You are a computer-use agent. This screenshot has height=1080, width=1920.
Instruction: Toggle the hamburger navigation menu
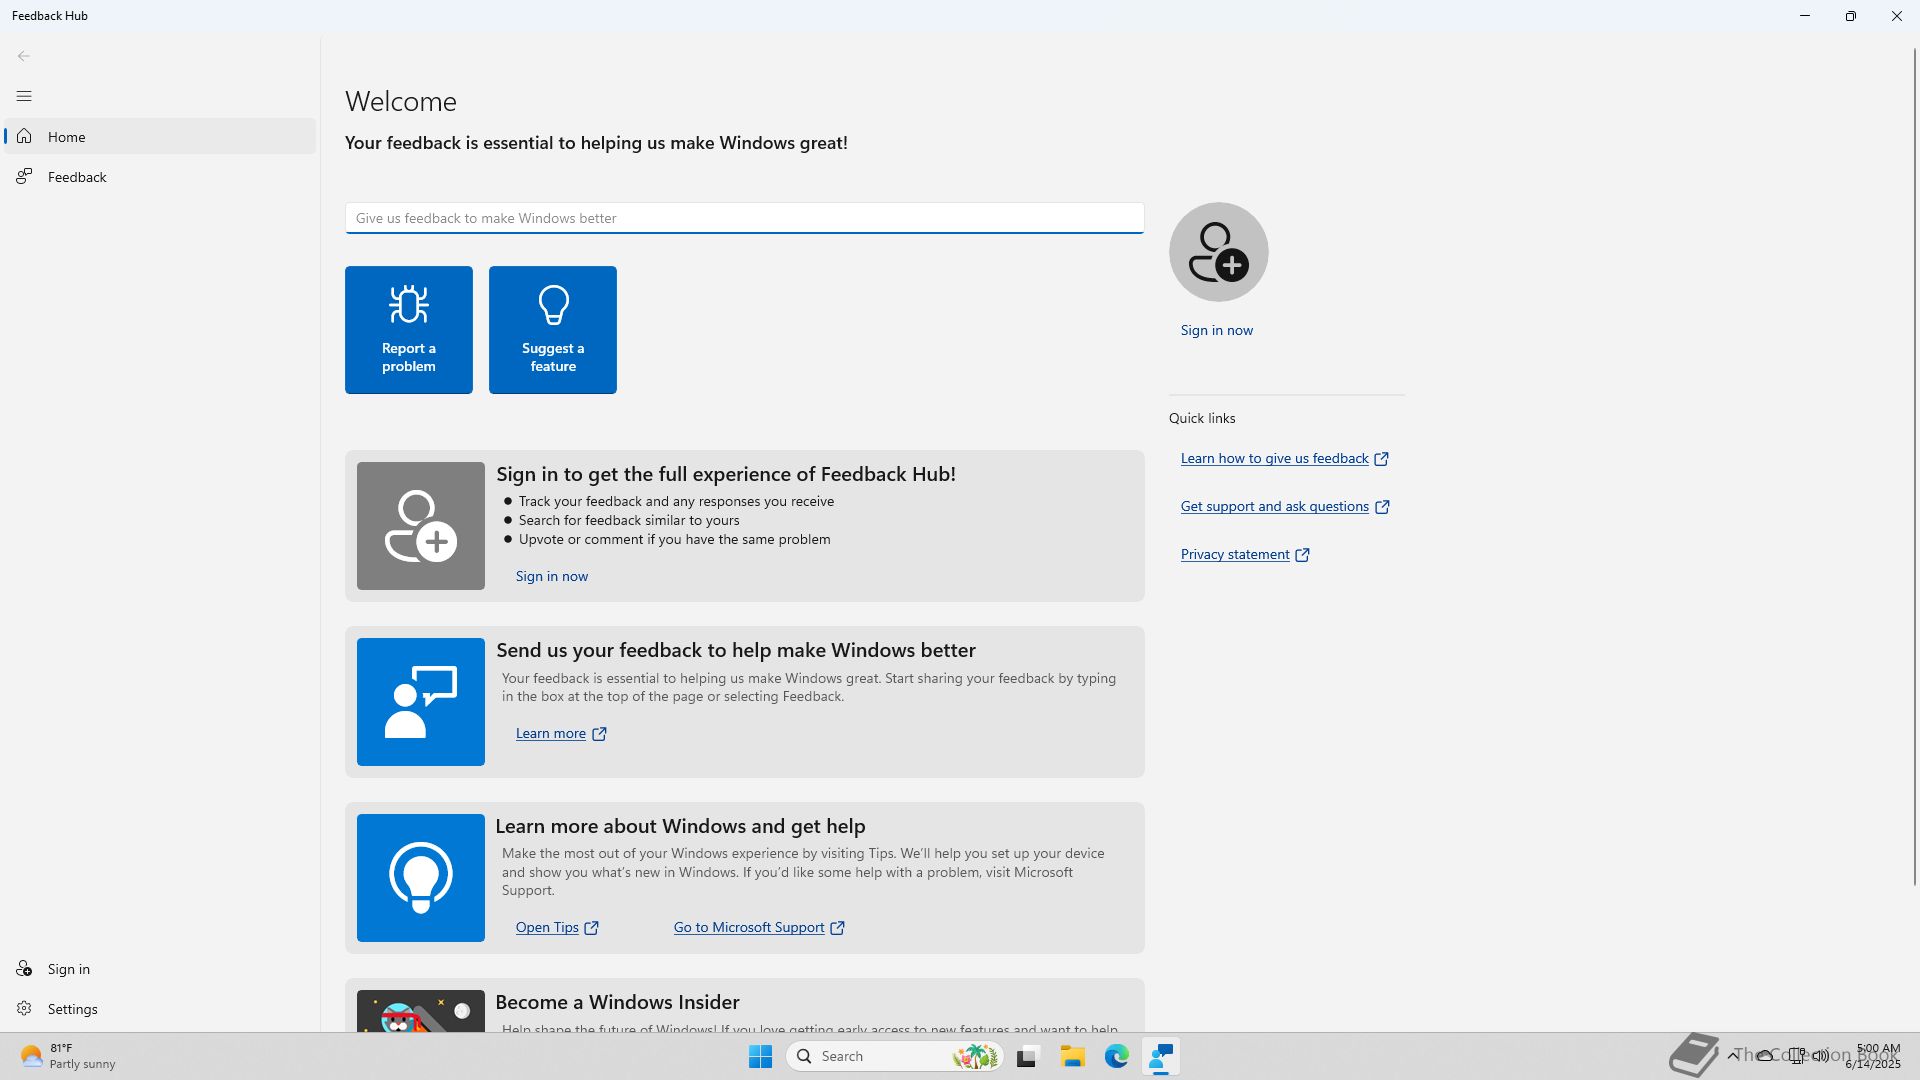click(x=24, y=96)
